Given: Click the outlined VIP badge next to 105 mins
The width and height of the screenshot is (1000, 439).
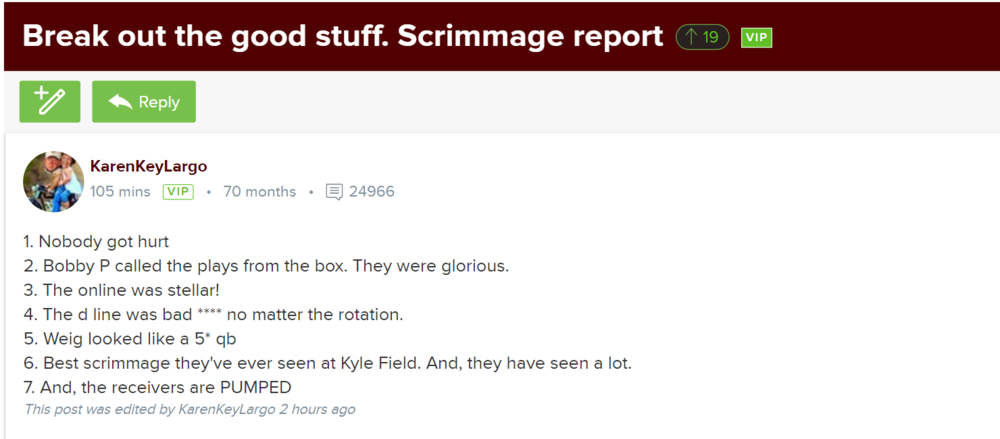Looking at the screenshot, I should 178,191.
